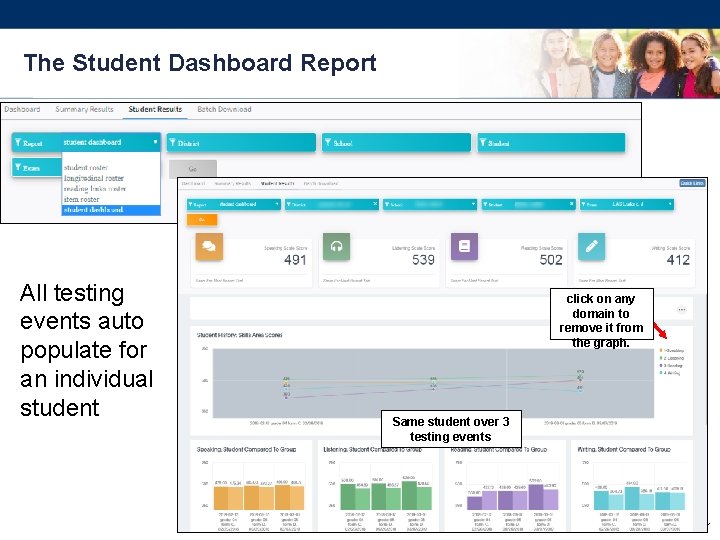Open Summary Results tab in front dashboard window
This screenshot has width=720, height=540.
coord(233,183)
